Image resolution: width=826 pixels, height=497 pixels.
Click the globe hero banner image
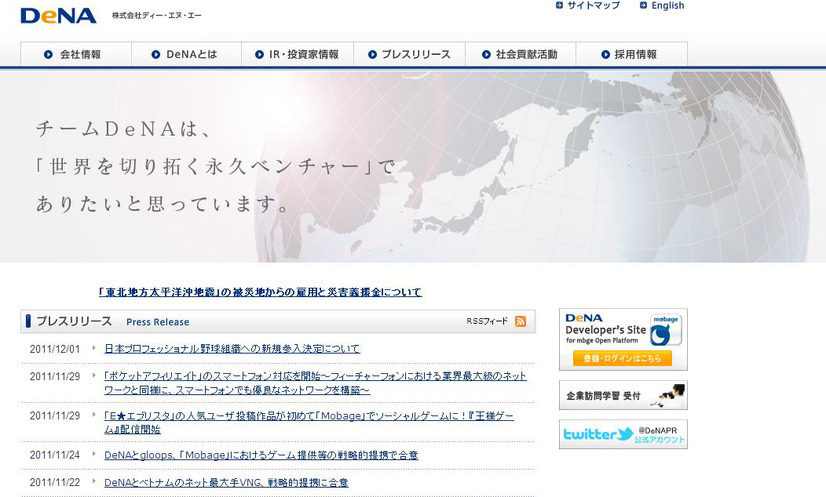pyautogui.click(x=413, y=167)
